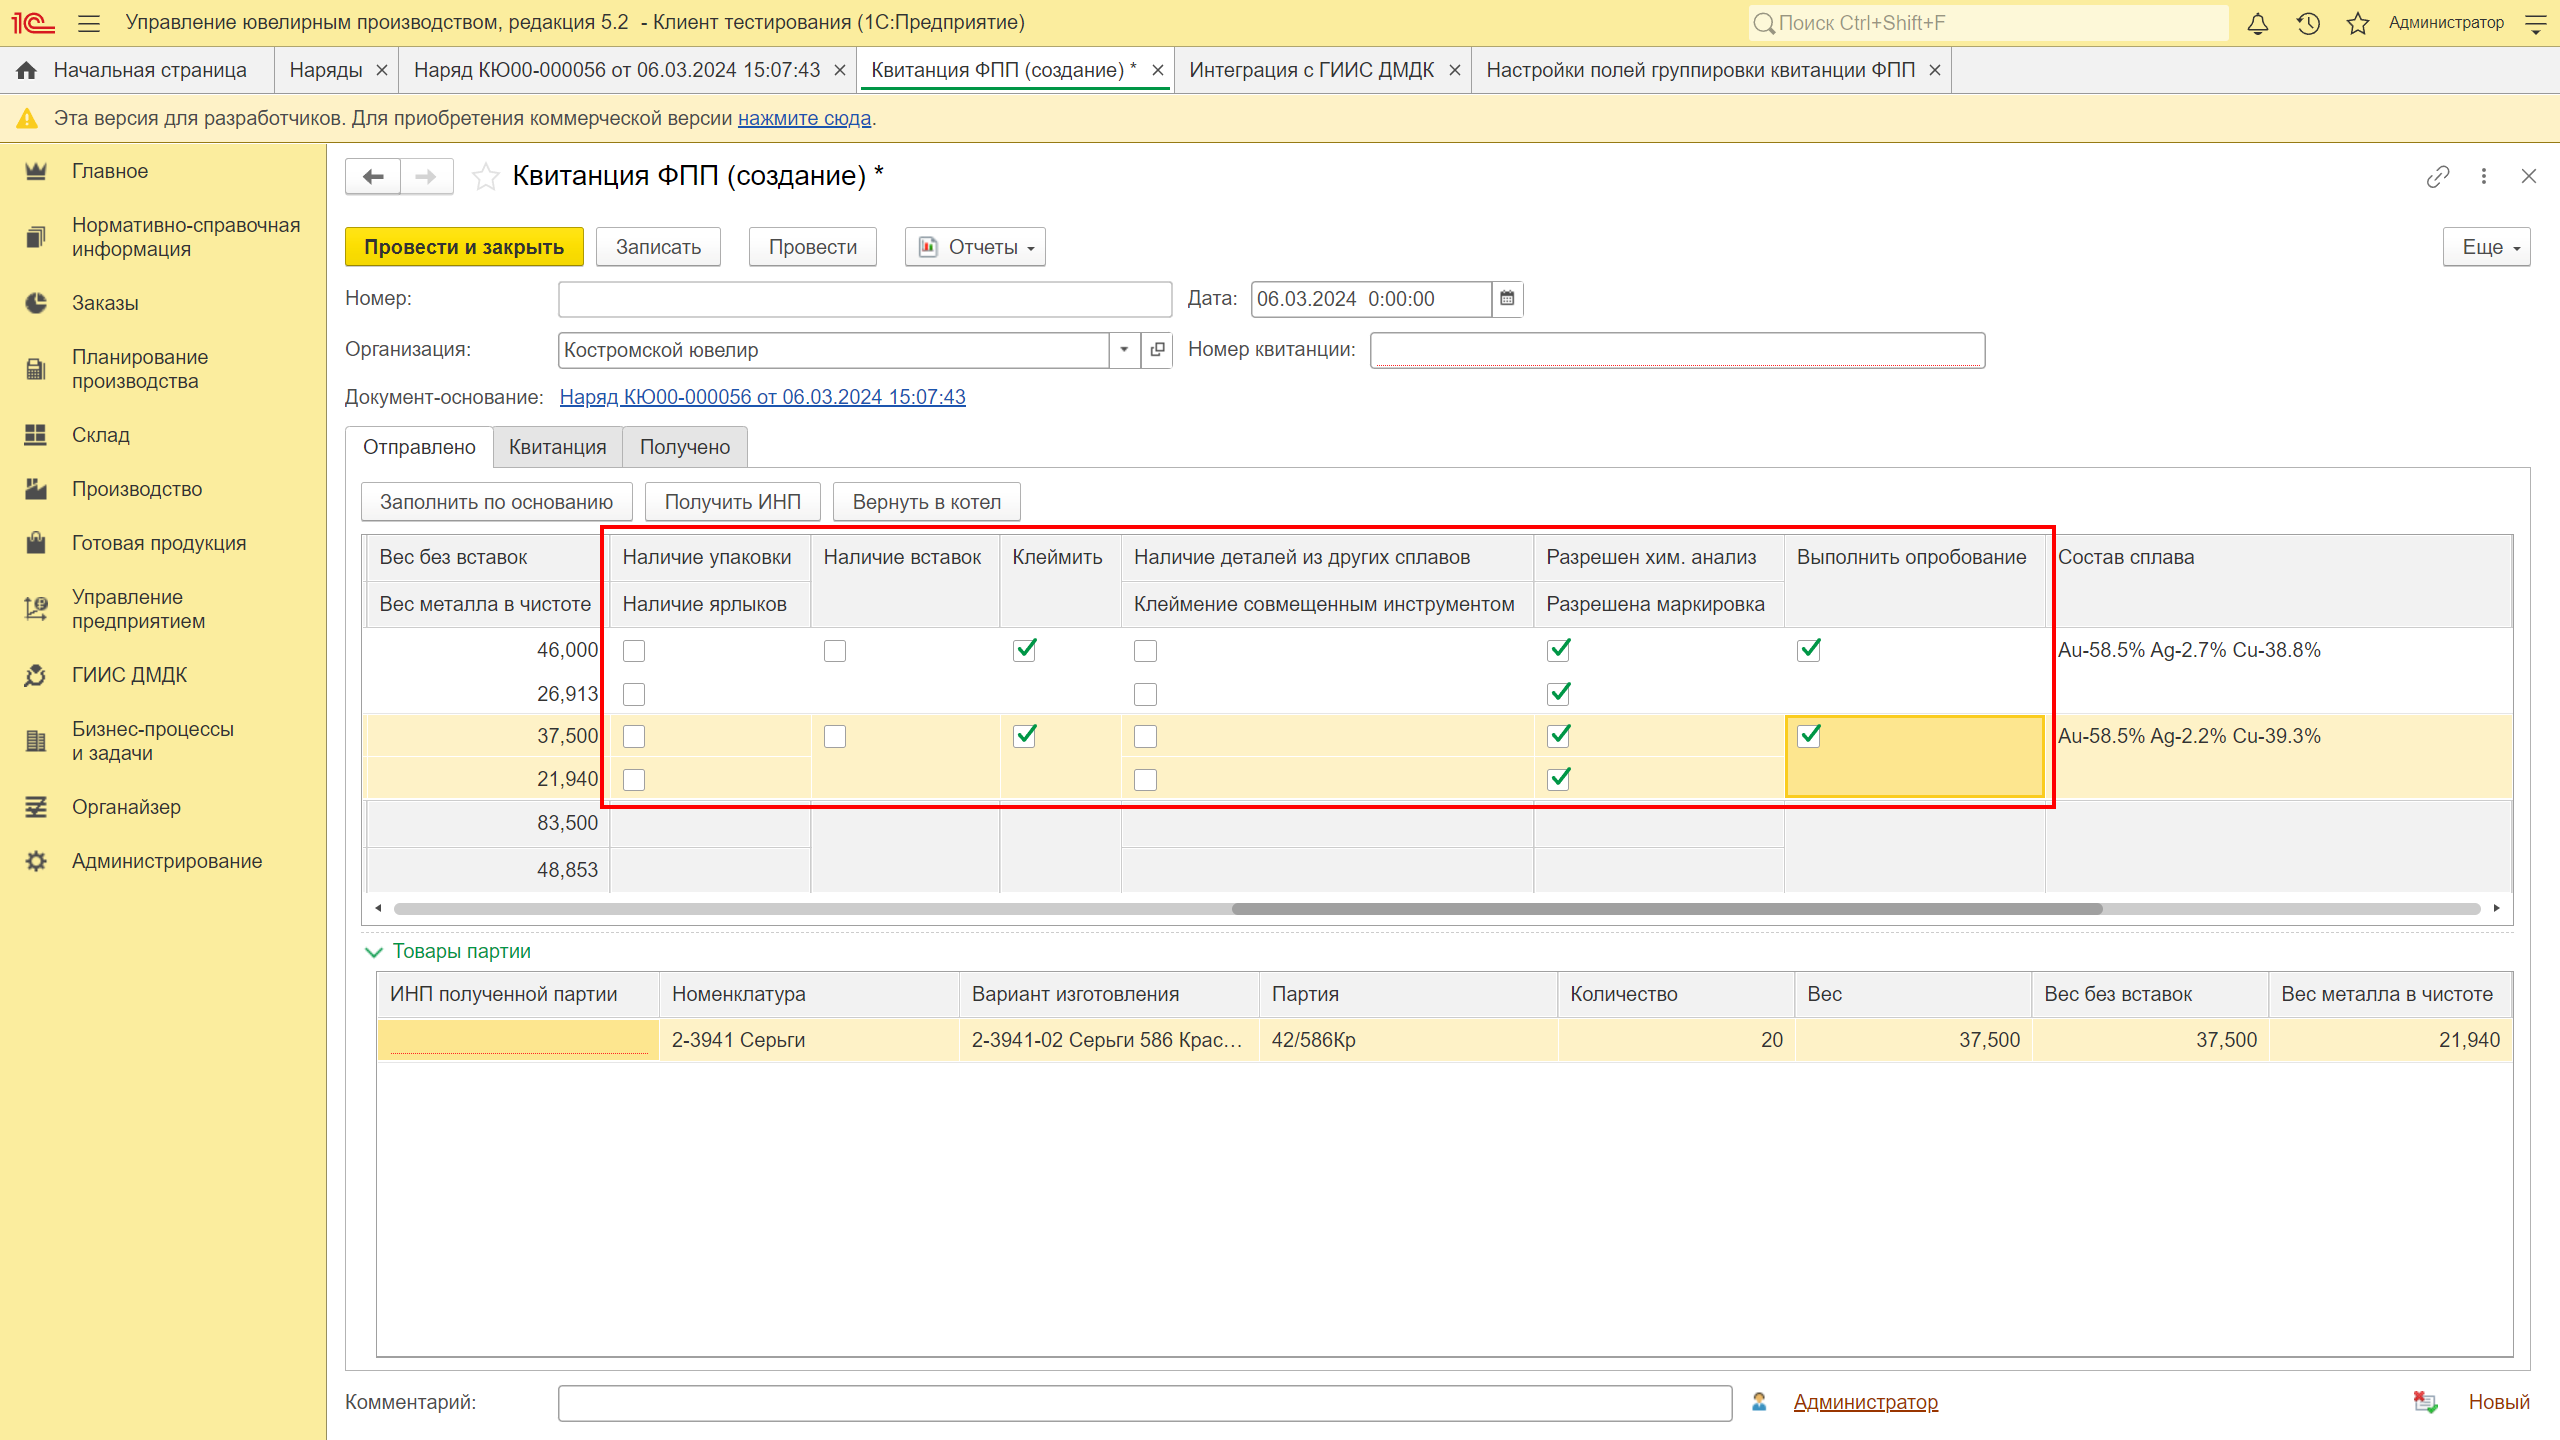This screenshot has width=2560, height=1440.
Task: Switch to the Квитанция tab
Action: point(558,447)
